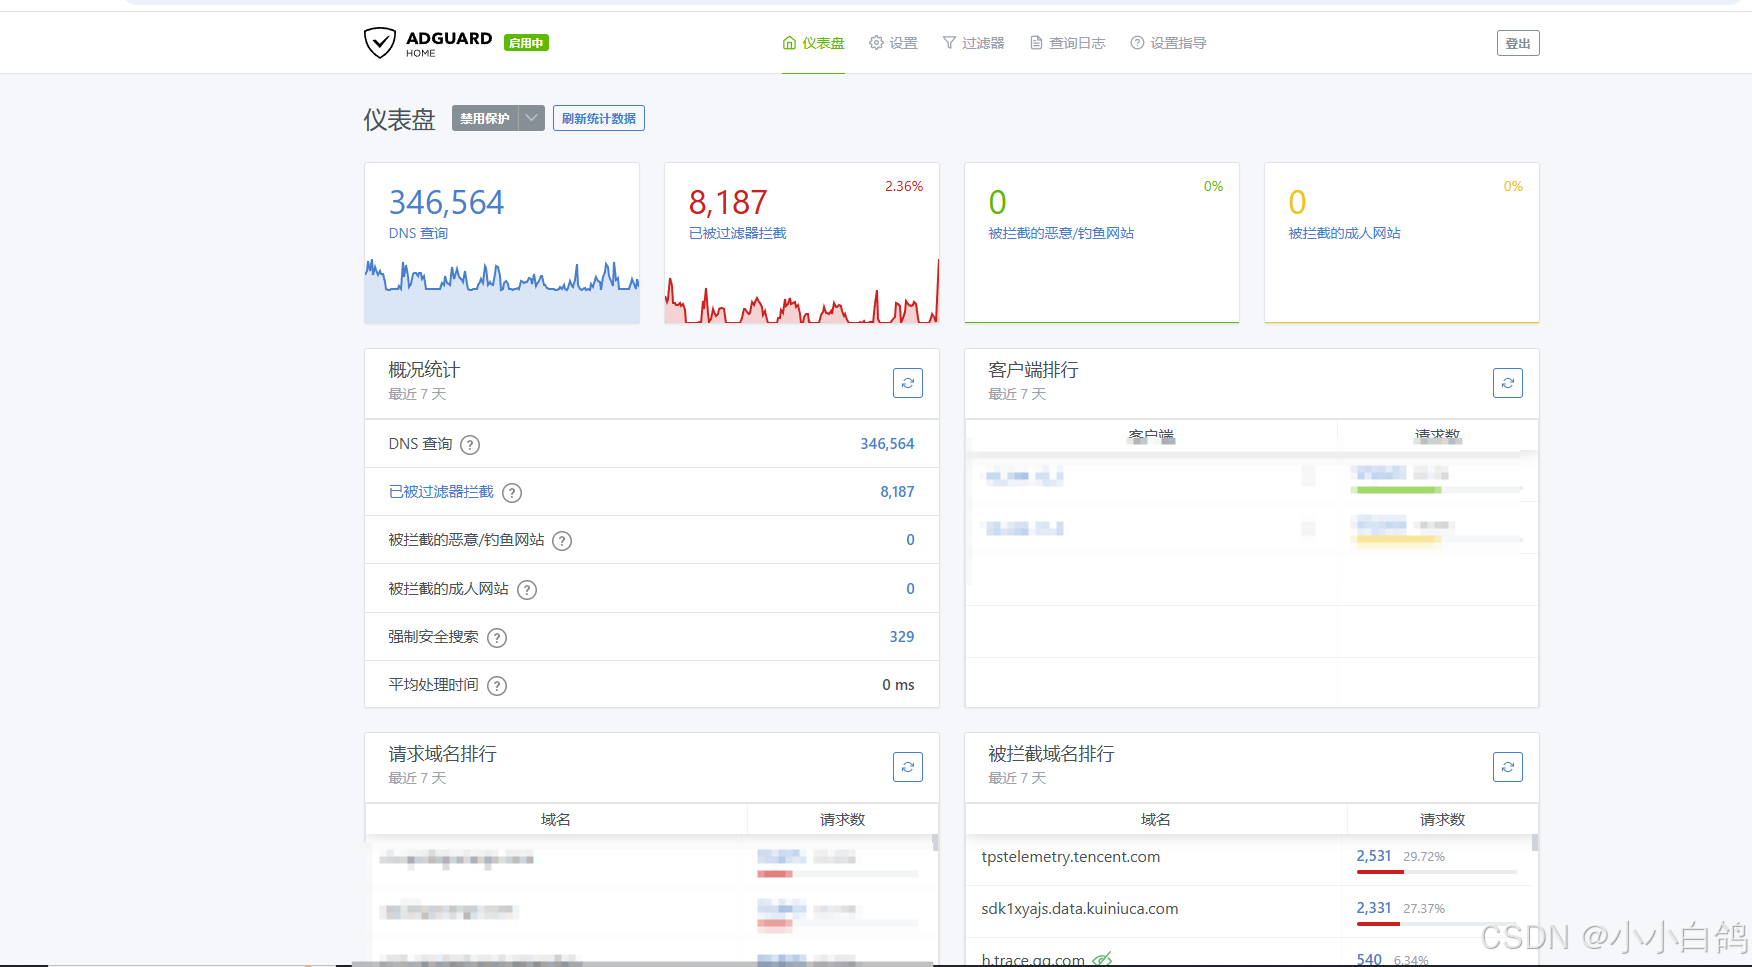
Task: Refresh the 被拦截域名排行 panel
Action: 1507,767
